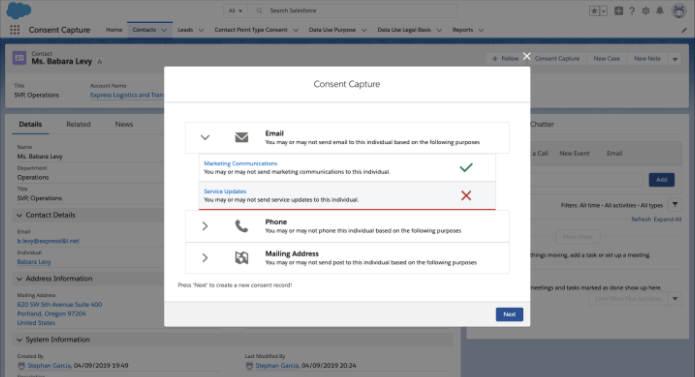The image size is (695, 377).
Task: Open the 620 SW 5th Avenue address link
Action: coord(60,314)
